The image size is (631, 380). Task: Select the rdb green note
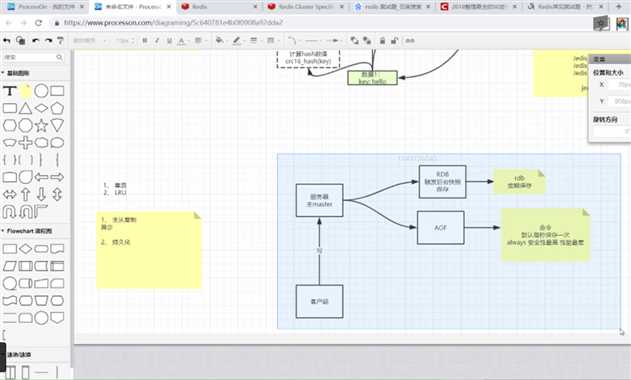click(519, 182)
